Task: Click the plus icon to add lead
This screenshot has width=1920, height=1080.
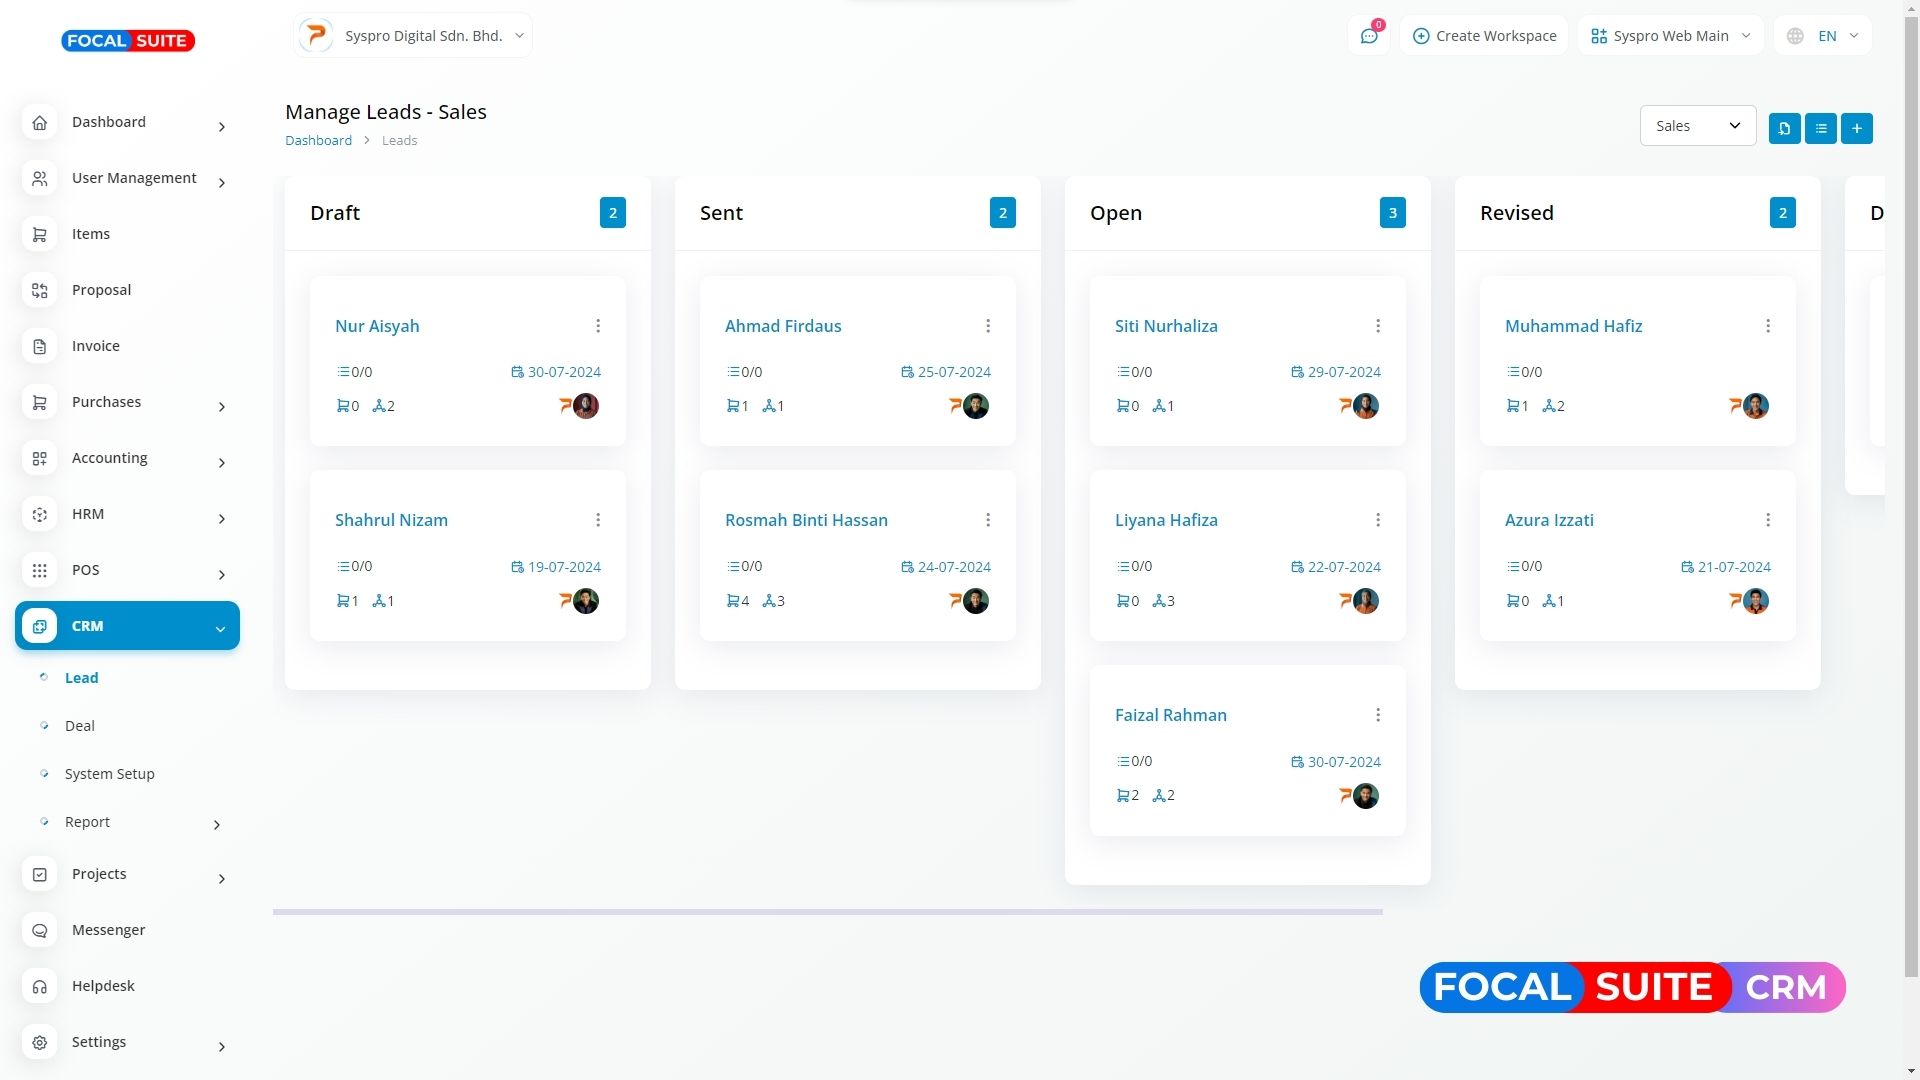Action: tap(1856, 128)
